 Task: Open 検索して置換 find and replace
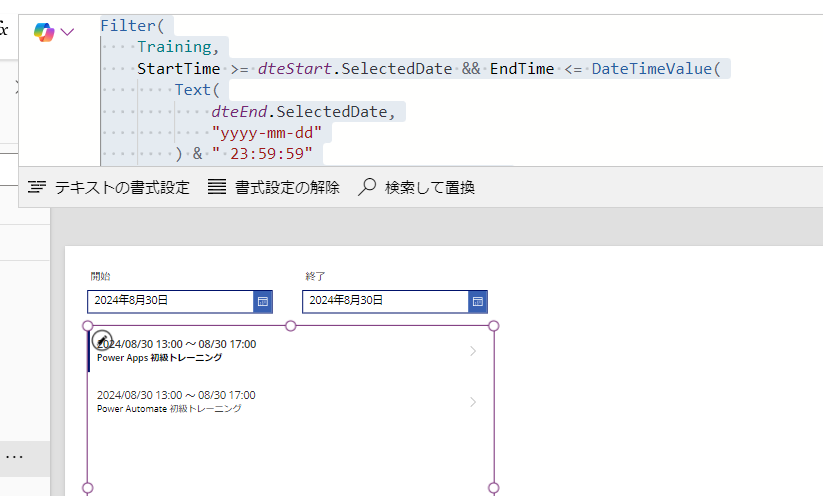[x=416, y=187]
